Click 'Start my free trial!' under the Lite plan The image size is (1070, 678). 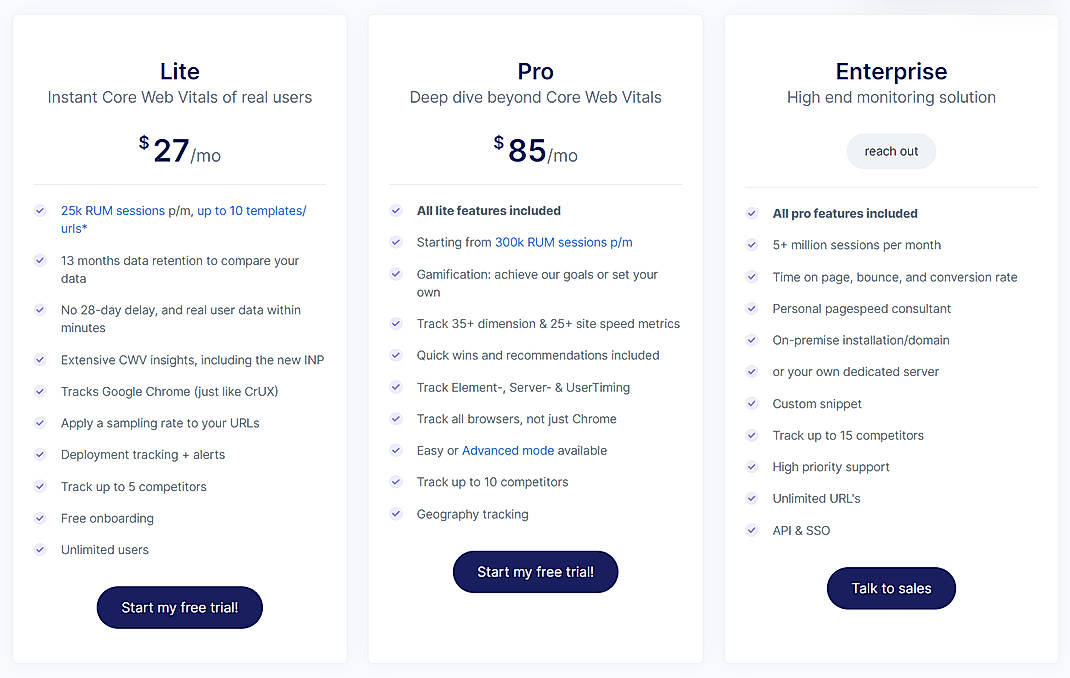[x=179, y=607]
